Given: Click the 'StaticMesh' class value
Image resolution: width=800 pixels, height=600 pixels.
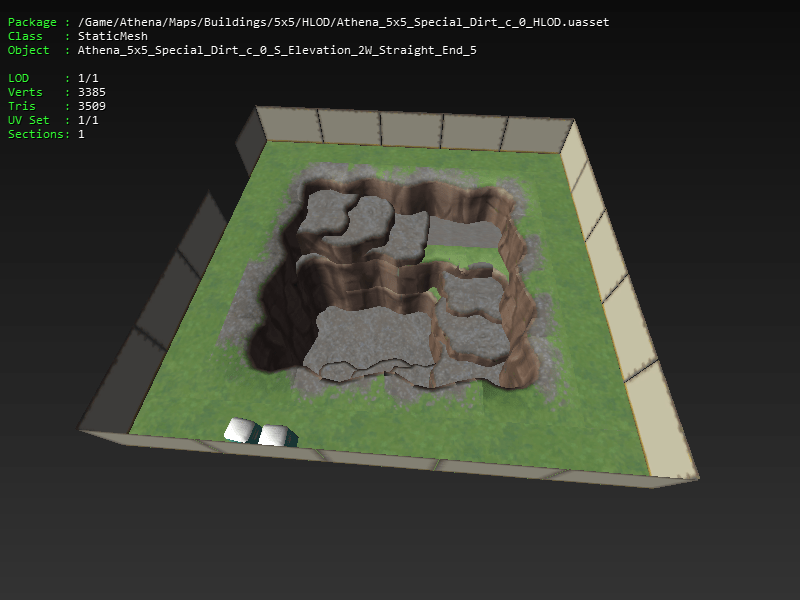Looking at the screenshot, I should coord(113,36).
